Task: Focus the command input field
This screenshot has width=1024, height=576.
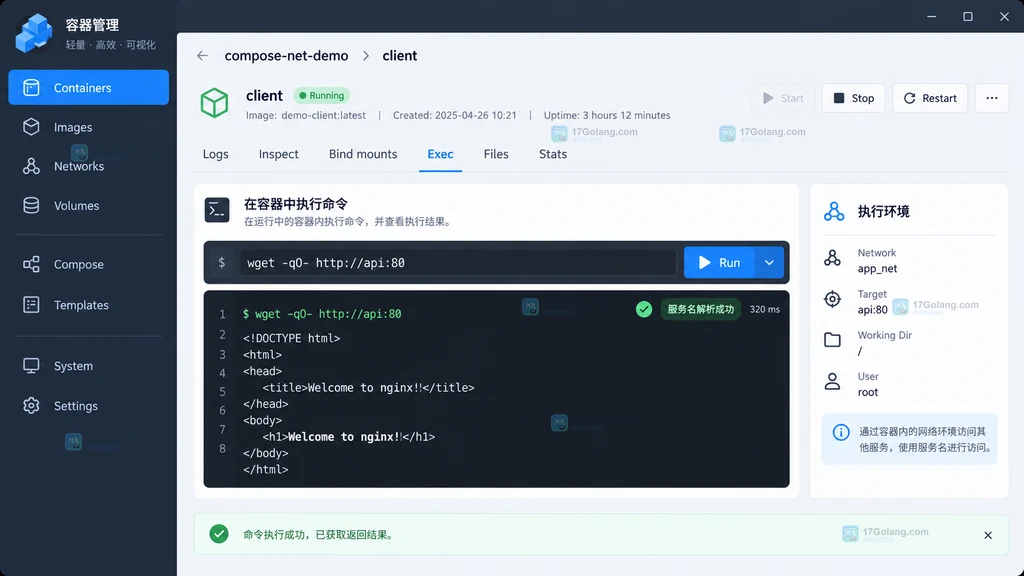Action: click(458, 263)
